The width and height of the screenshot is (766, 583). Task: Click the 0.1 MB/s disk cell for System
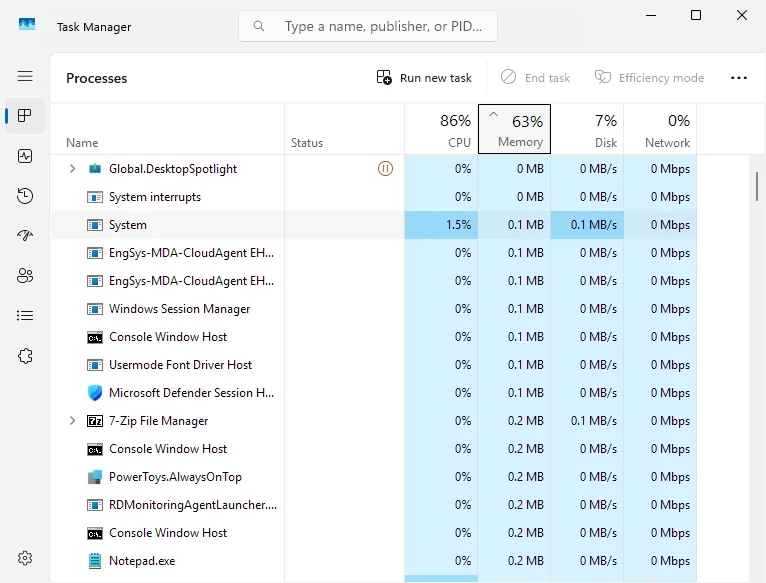pyautogui.click(x=587, y=225)
